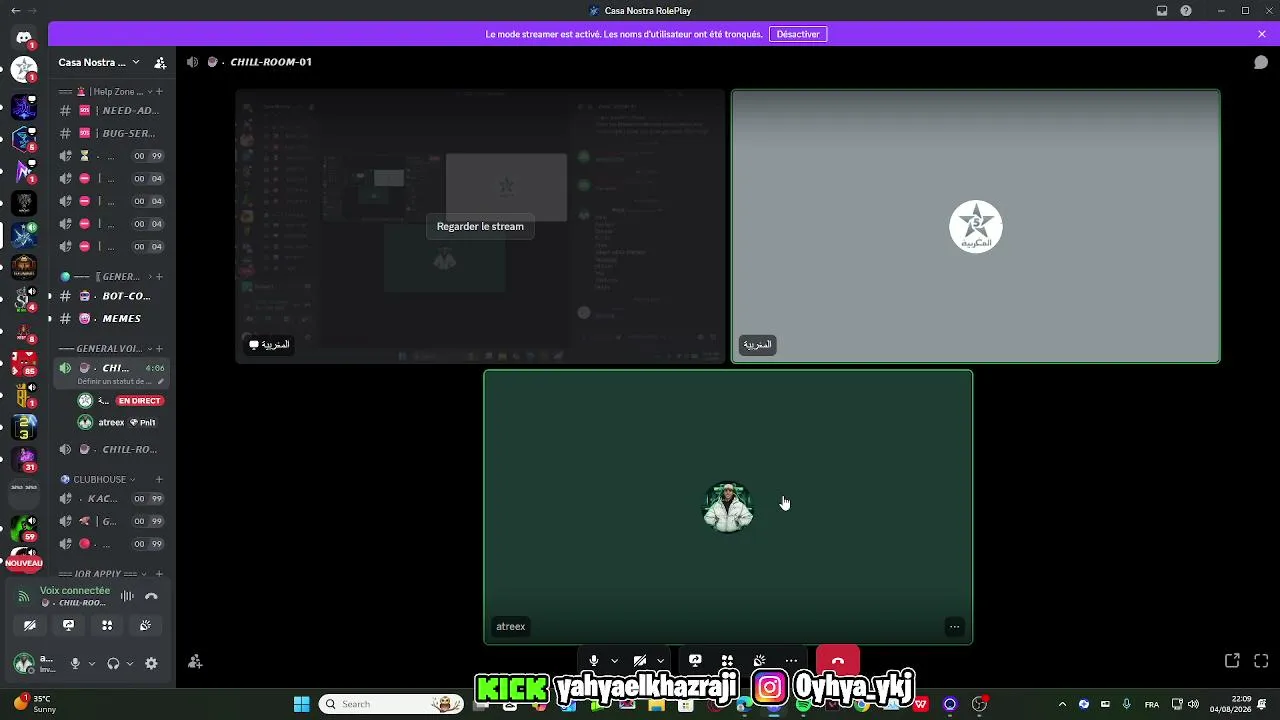
Task: Open output device options beside headphones
Action: pyautogui.click(x=129, y=663)
